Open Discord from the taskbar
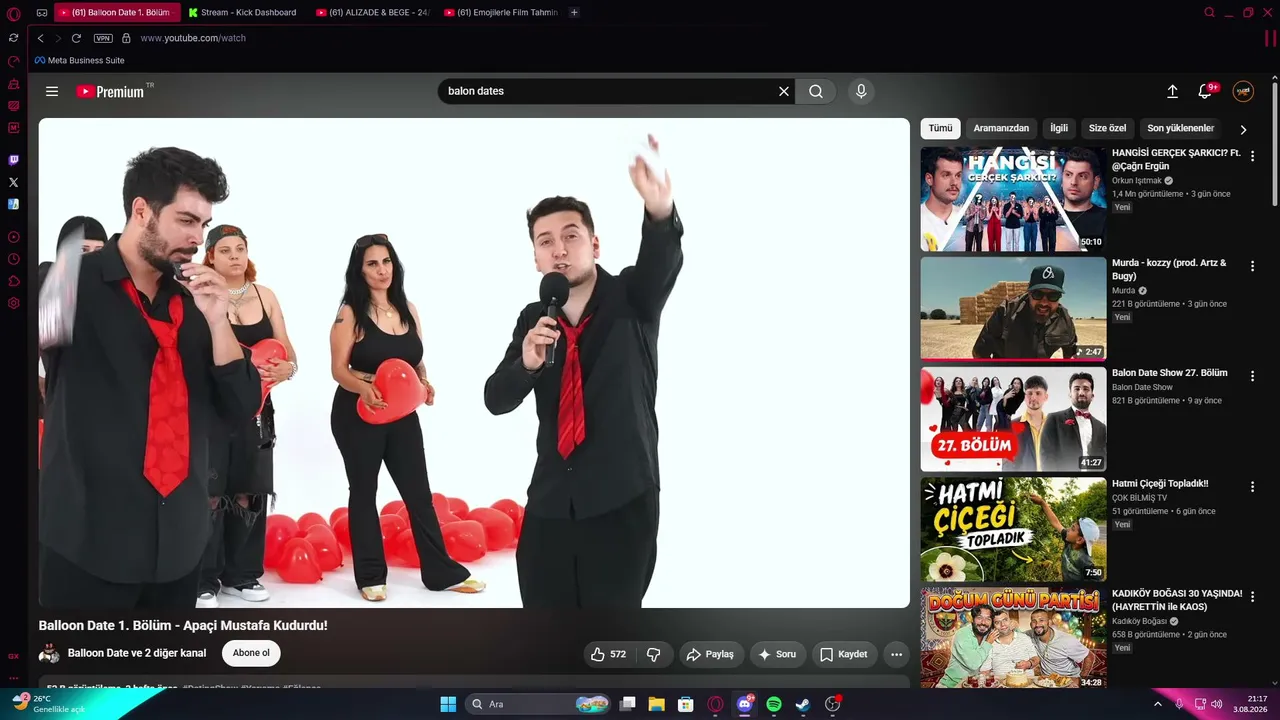Image resolution: width=1280 pixels, height=720 pixels. coord(745,704)
